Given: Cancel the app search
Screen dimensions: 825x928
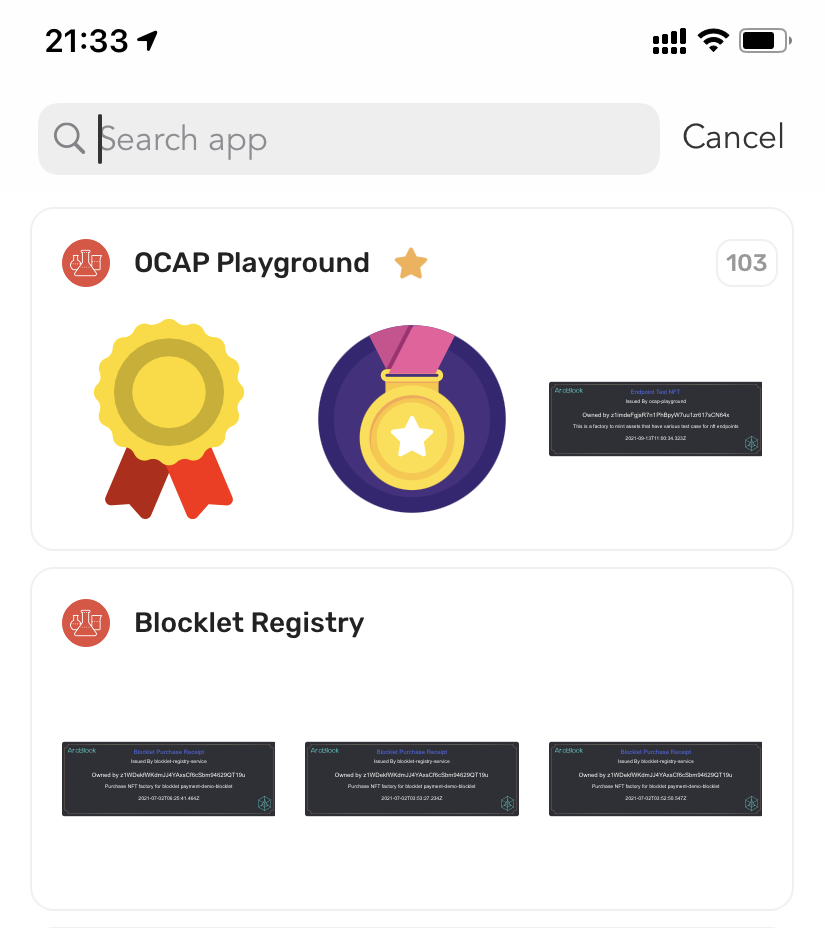Looking at the screenshot, I should tap(733, 137).
